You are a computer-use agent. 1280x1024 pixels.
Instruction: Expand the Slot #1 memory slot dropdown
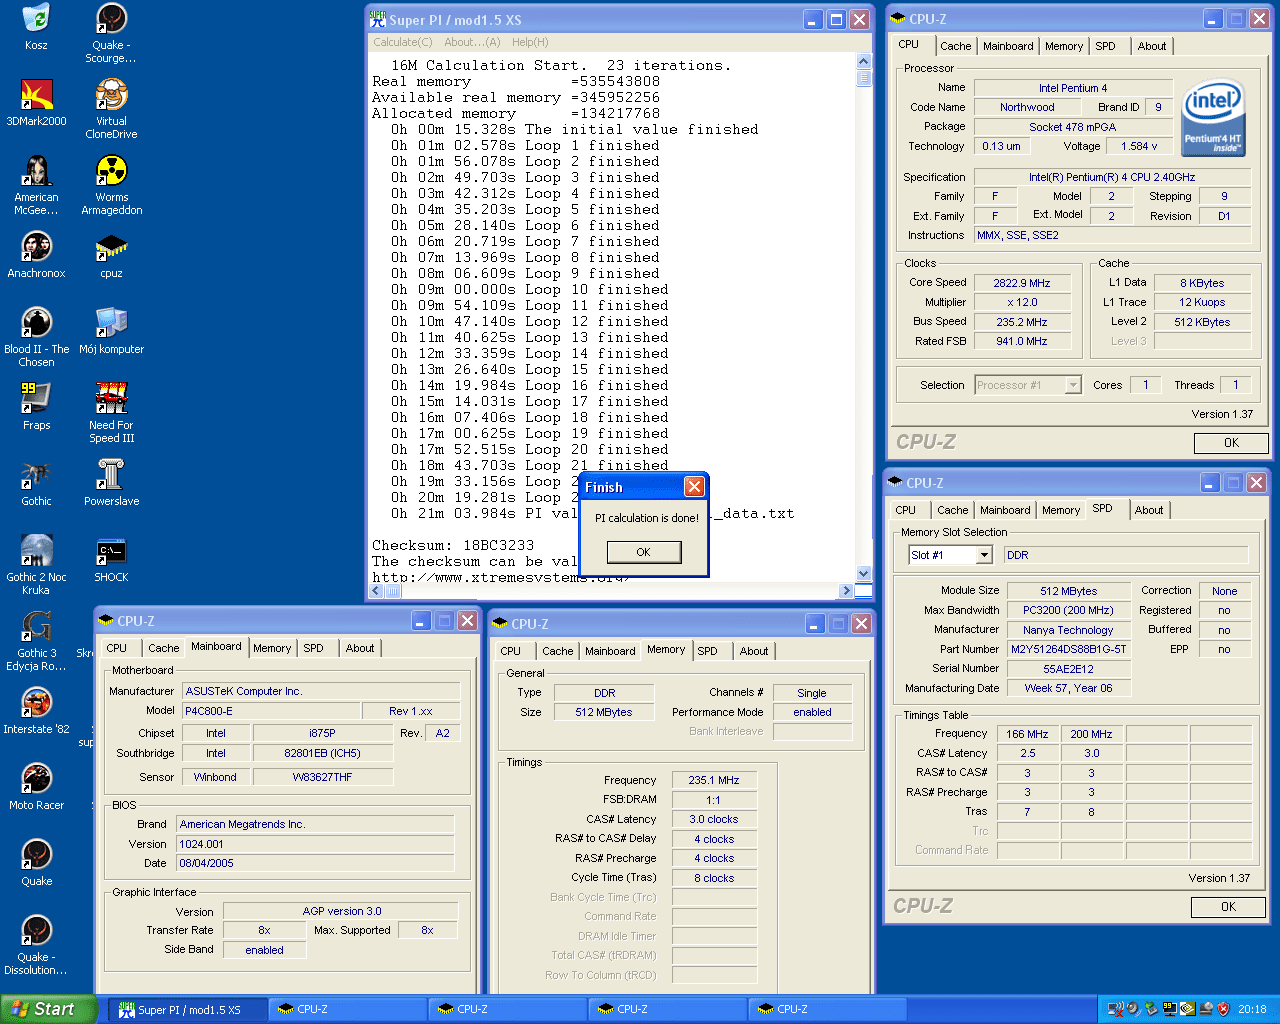pos(984,555)
